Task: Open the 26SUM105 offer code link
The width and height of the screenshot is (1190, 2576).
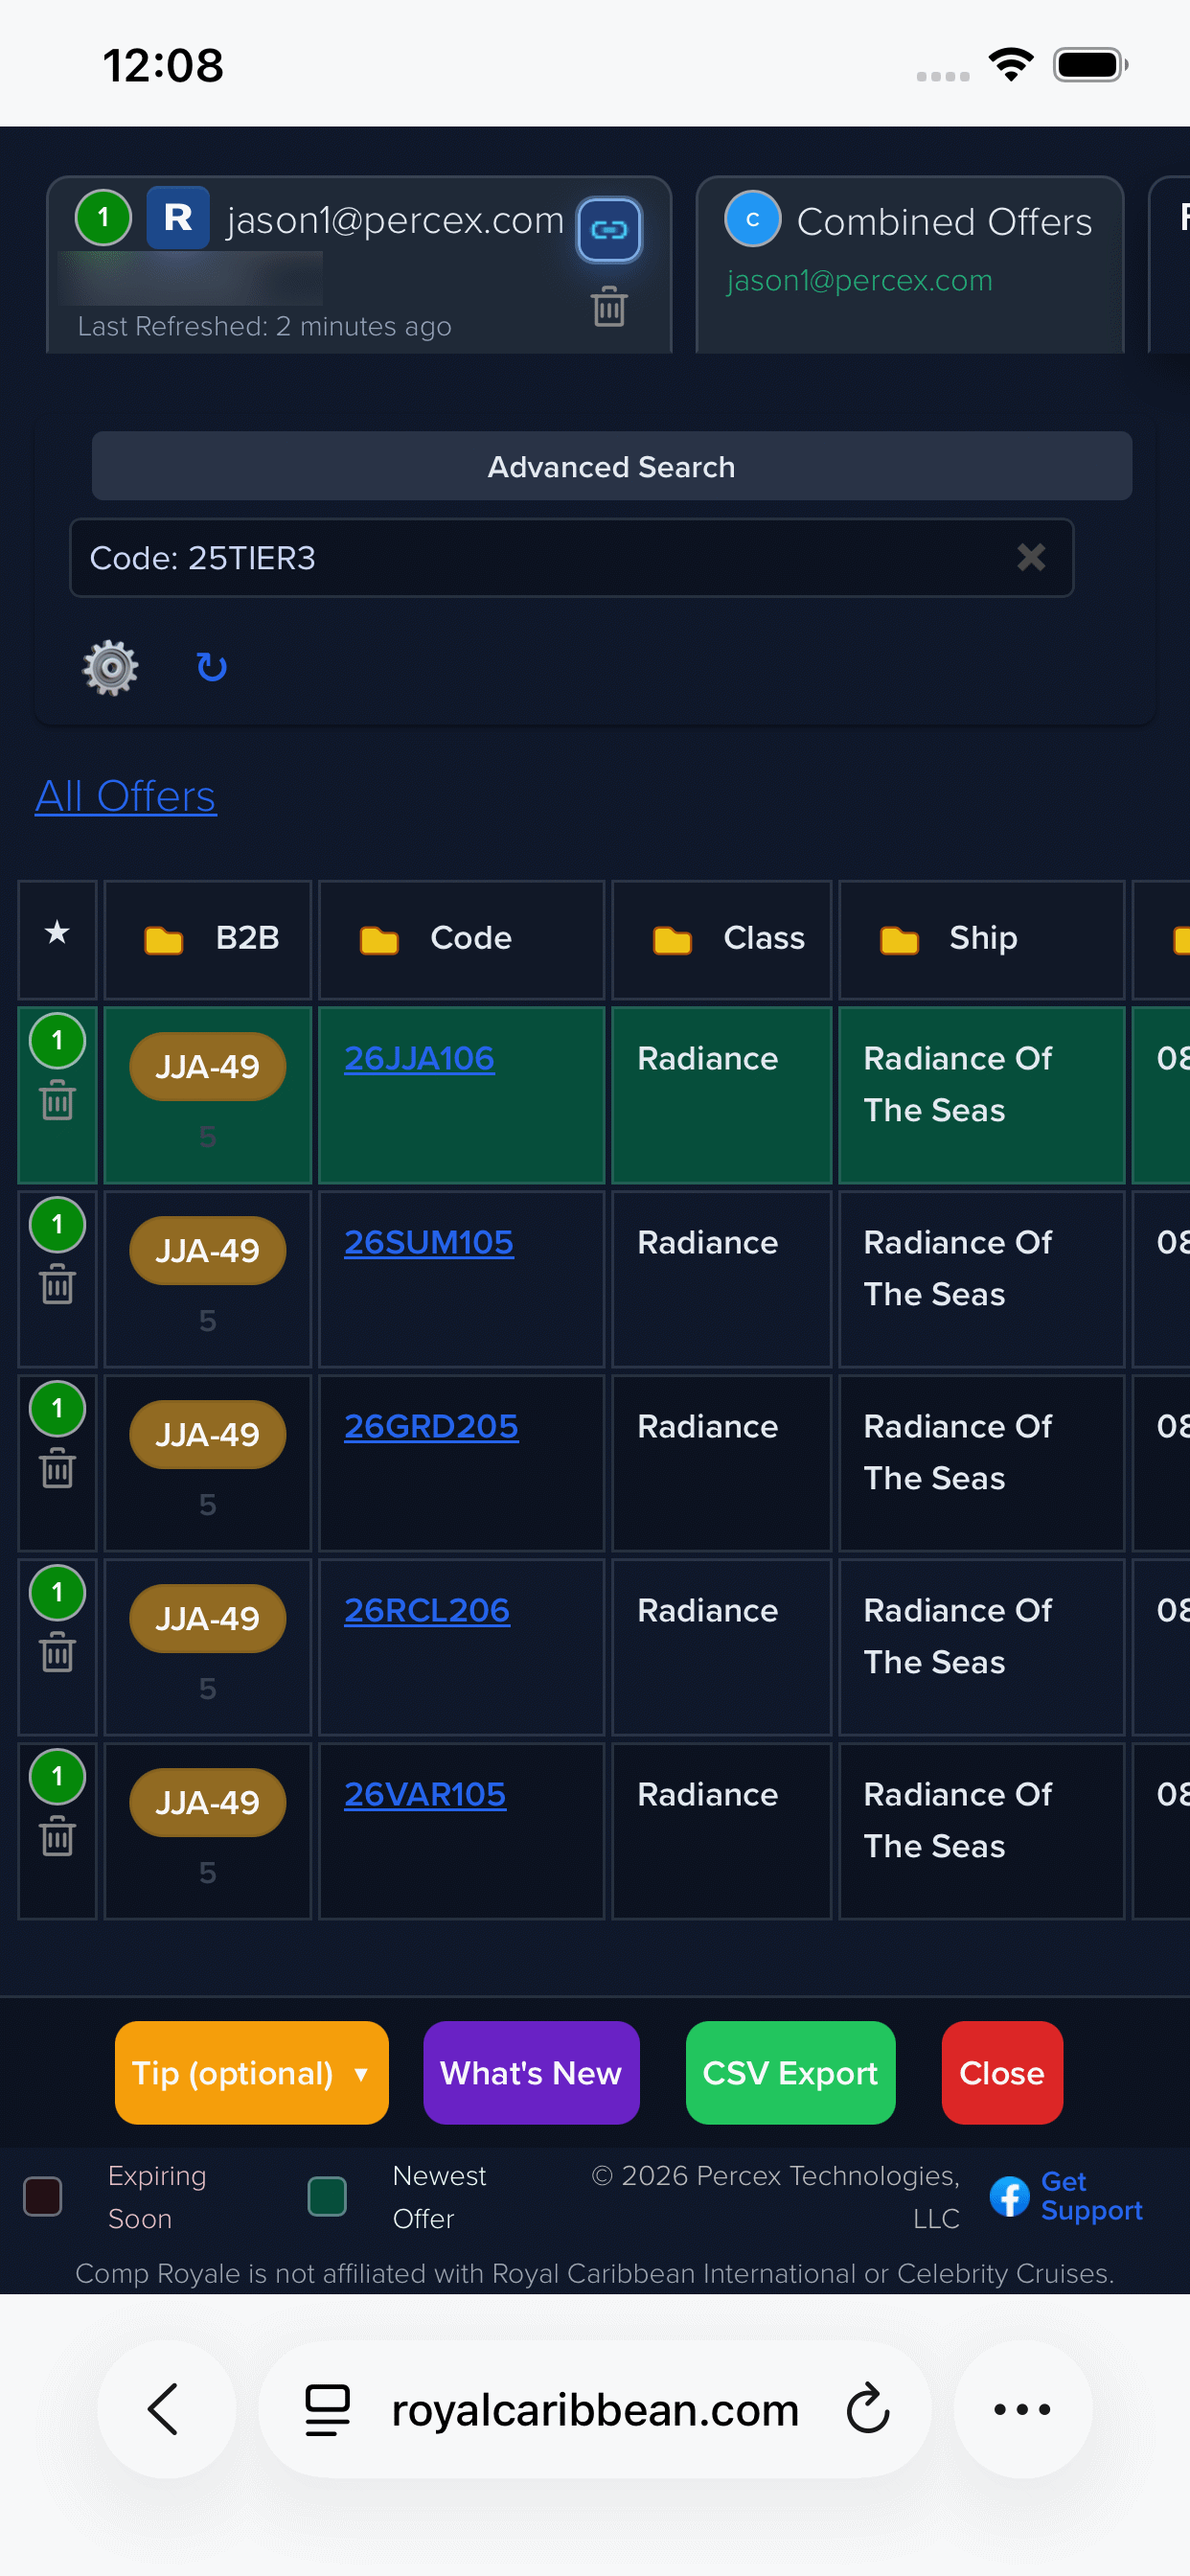Action: [x=428, y=1242]
